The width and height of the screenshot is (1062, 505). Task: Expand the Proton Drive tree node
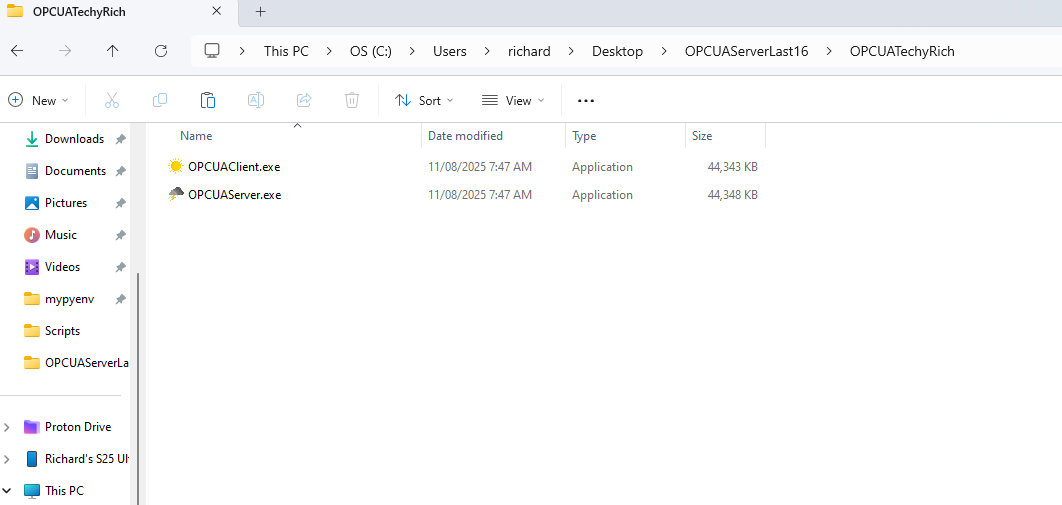tap(7, 427)
